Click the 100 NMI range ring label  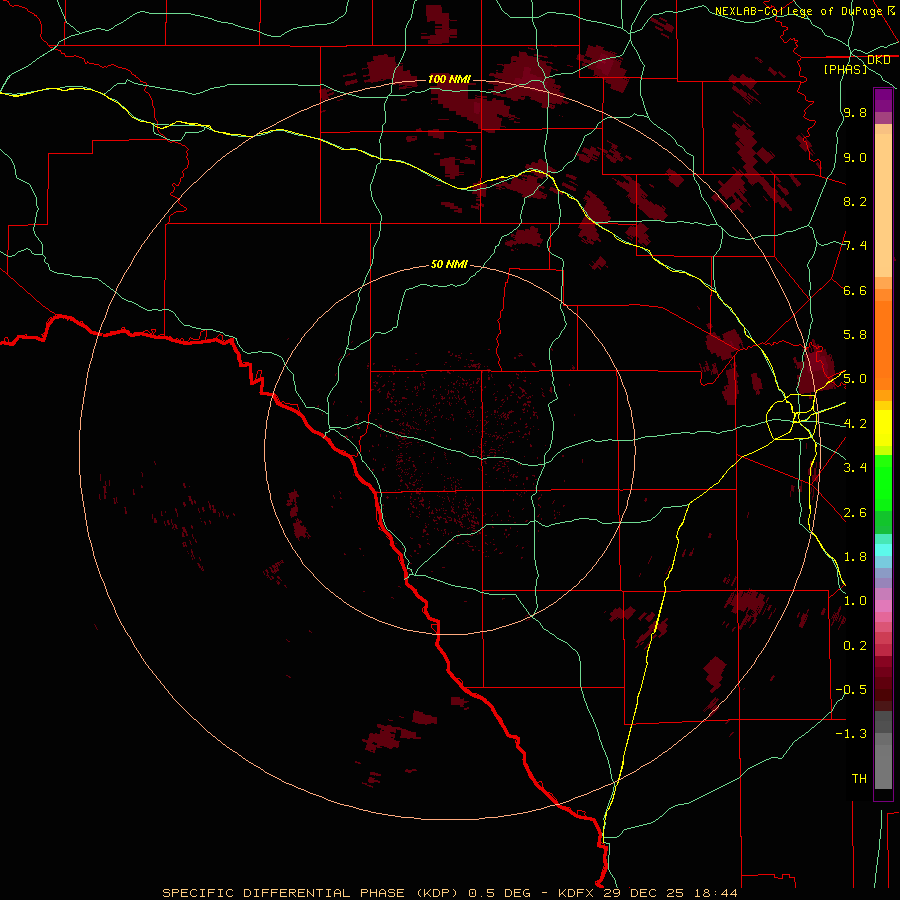point(449,79)
